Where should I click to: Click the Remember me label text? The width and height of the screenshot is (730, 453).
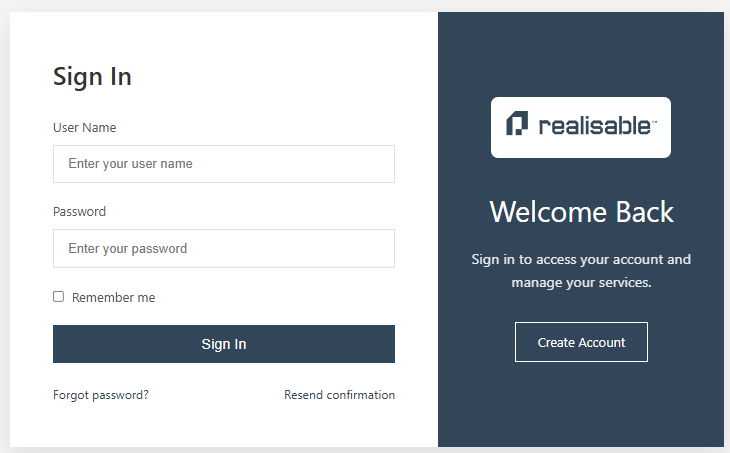pyautogui.click(x=113, y=298)
